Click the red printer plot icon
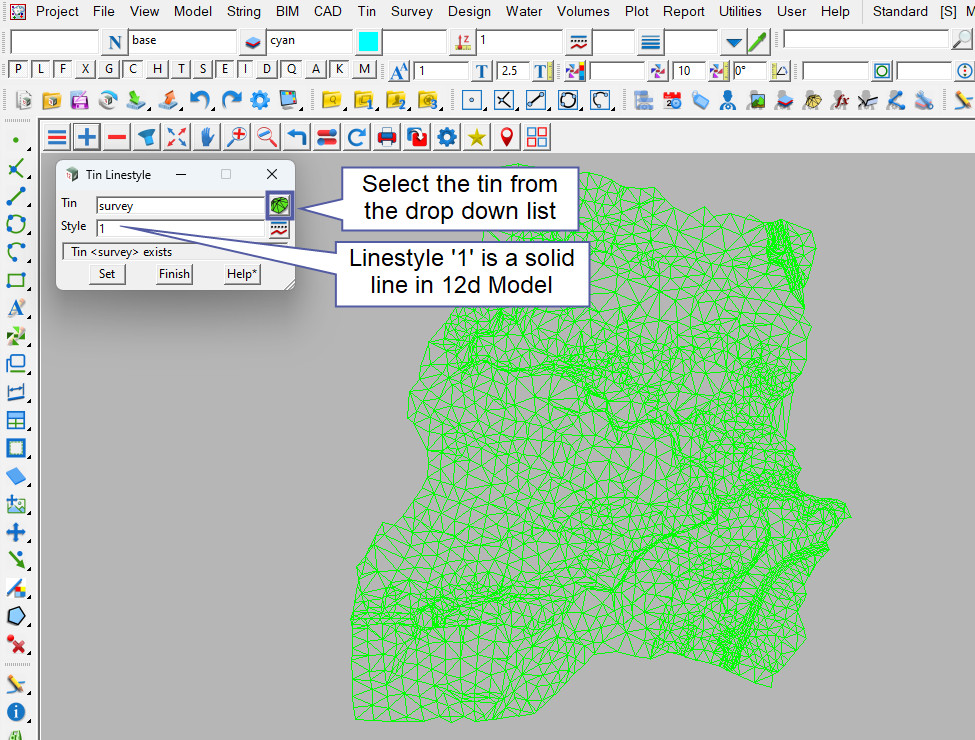Viewport: 975px width, 740px height. [x=387, y=137]
